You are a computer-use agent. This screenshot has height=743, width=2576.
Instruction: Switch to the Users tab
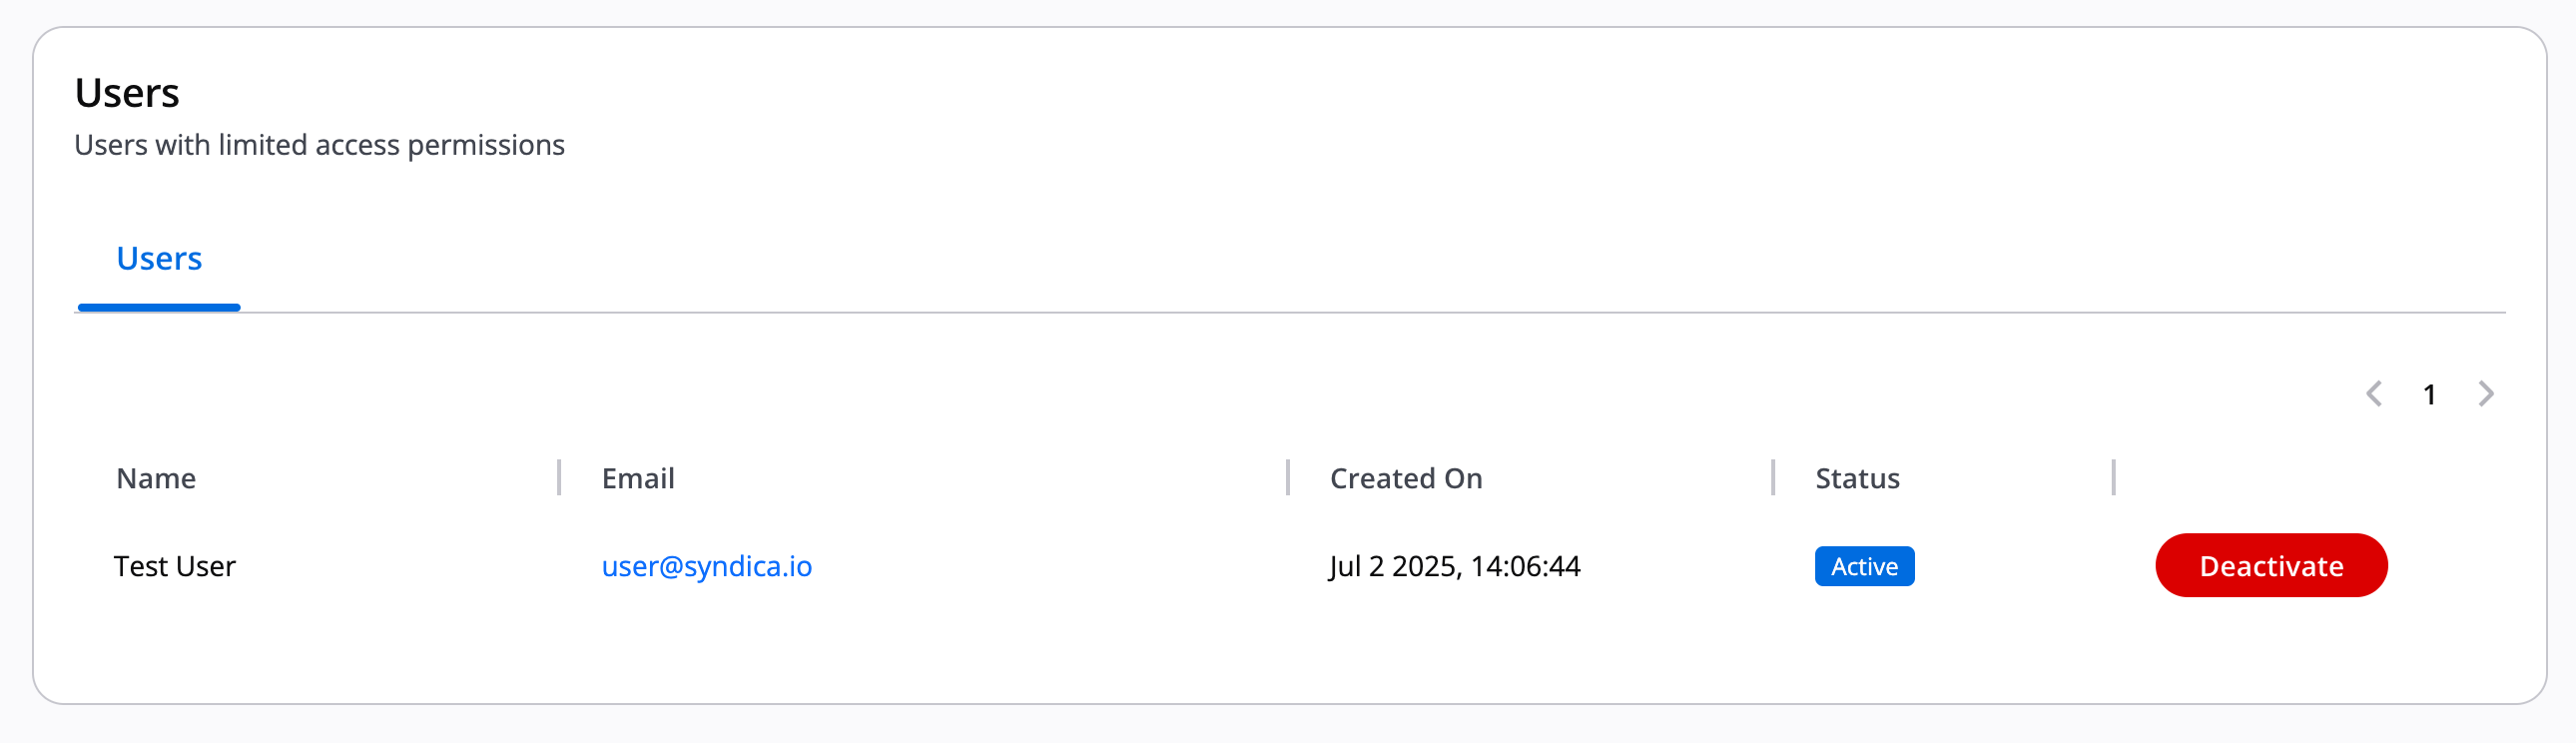(x=159, y=259)
